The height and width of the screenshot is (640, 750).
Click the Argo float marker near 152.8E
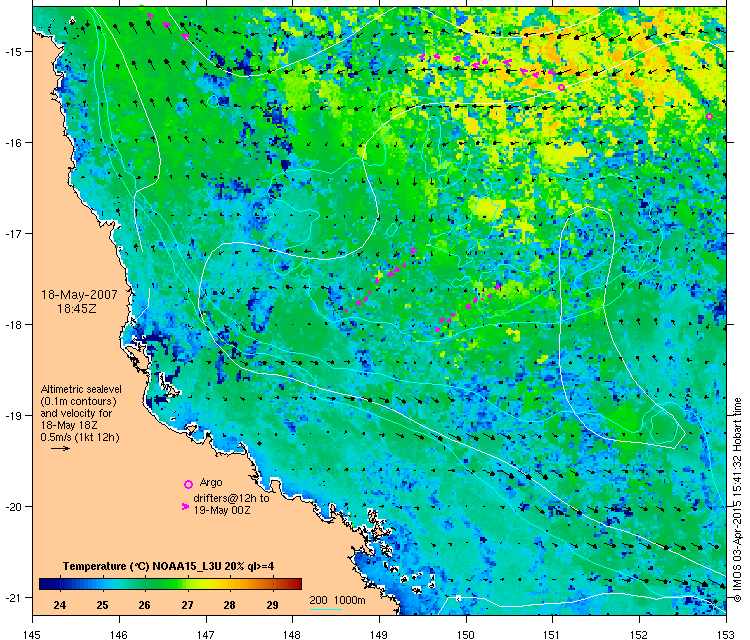coord(709,116)
